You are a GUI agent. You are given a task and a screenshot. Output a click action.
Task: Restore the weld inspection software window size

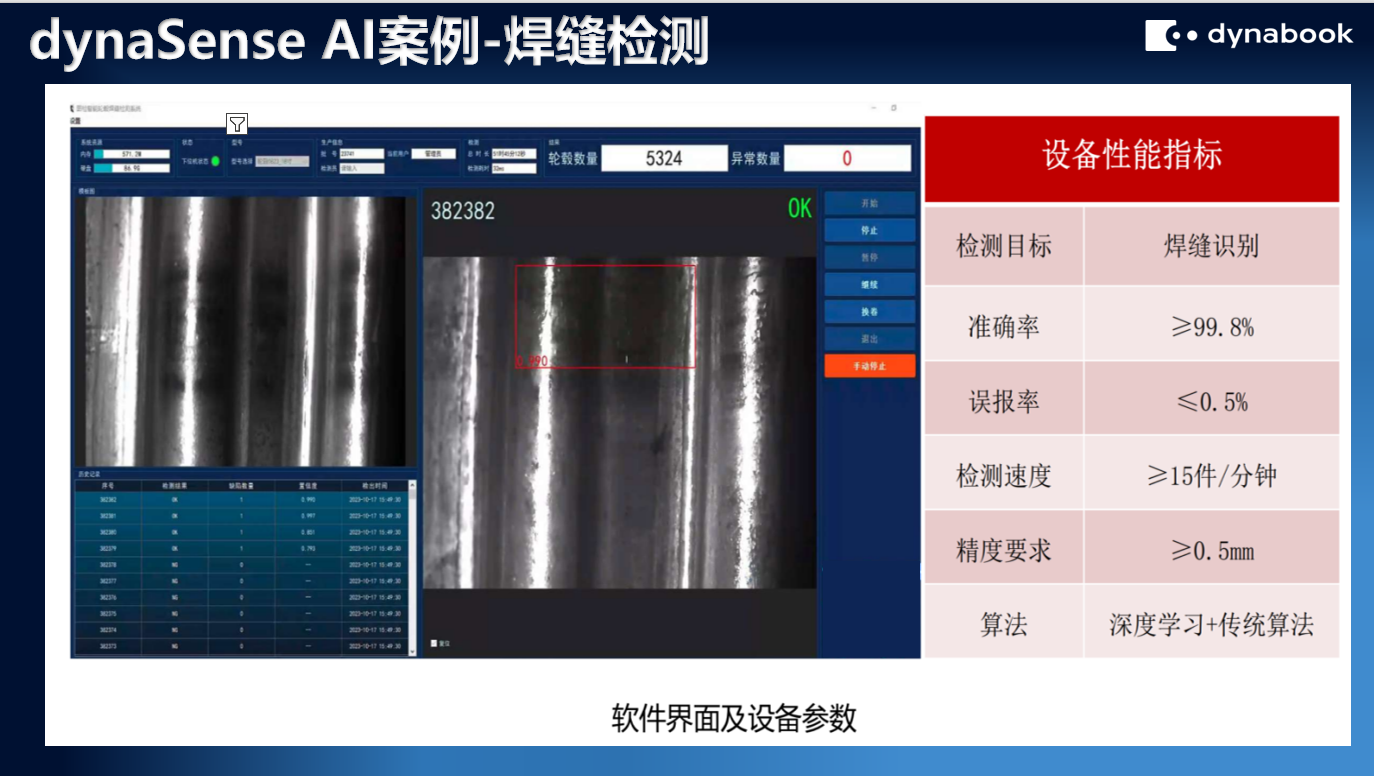[x=894, y=108]
